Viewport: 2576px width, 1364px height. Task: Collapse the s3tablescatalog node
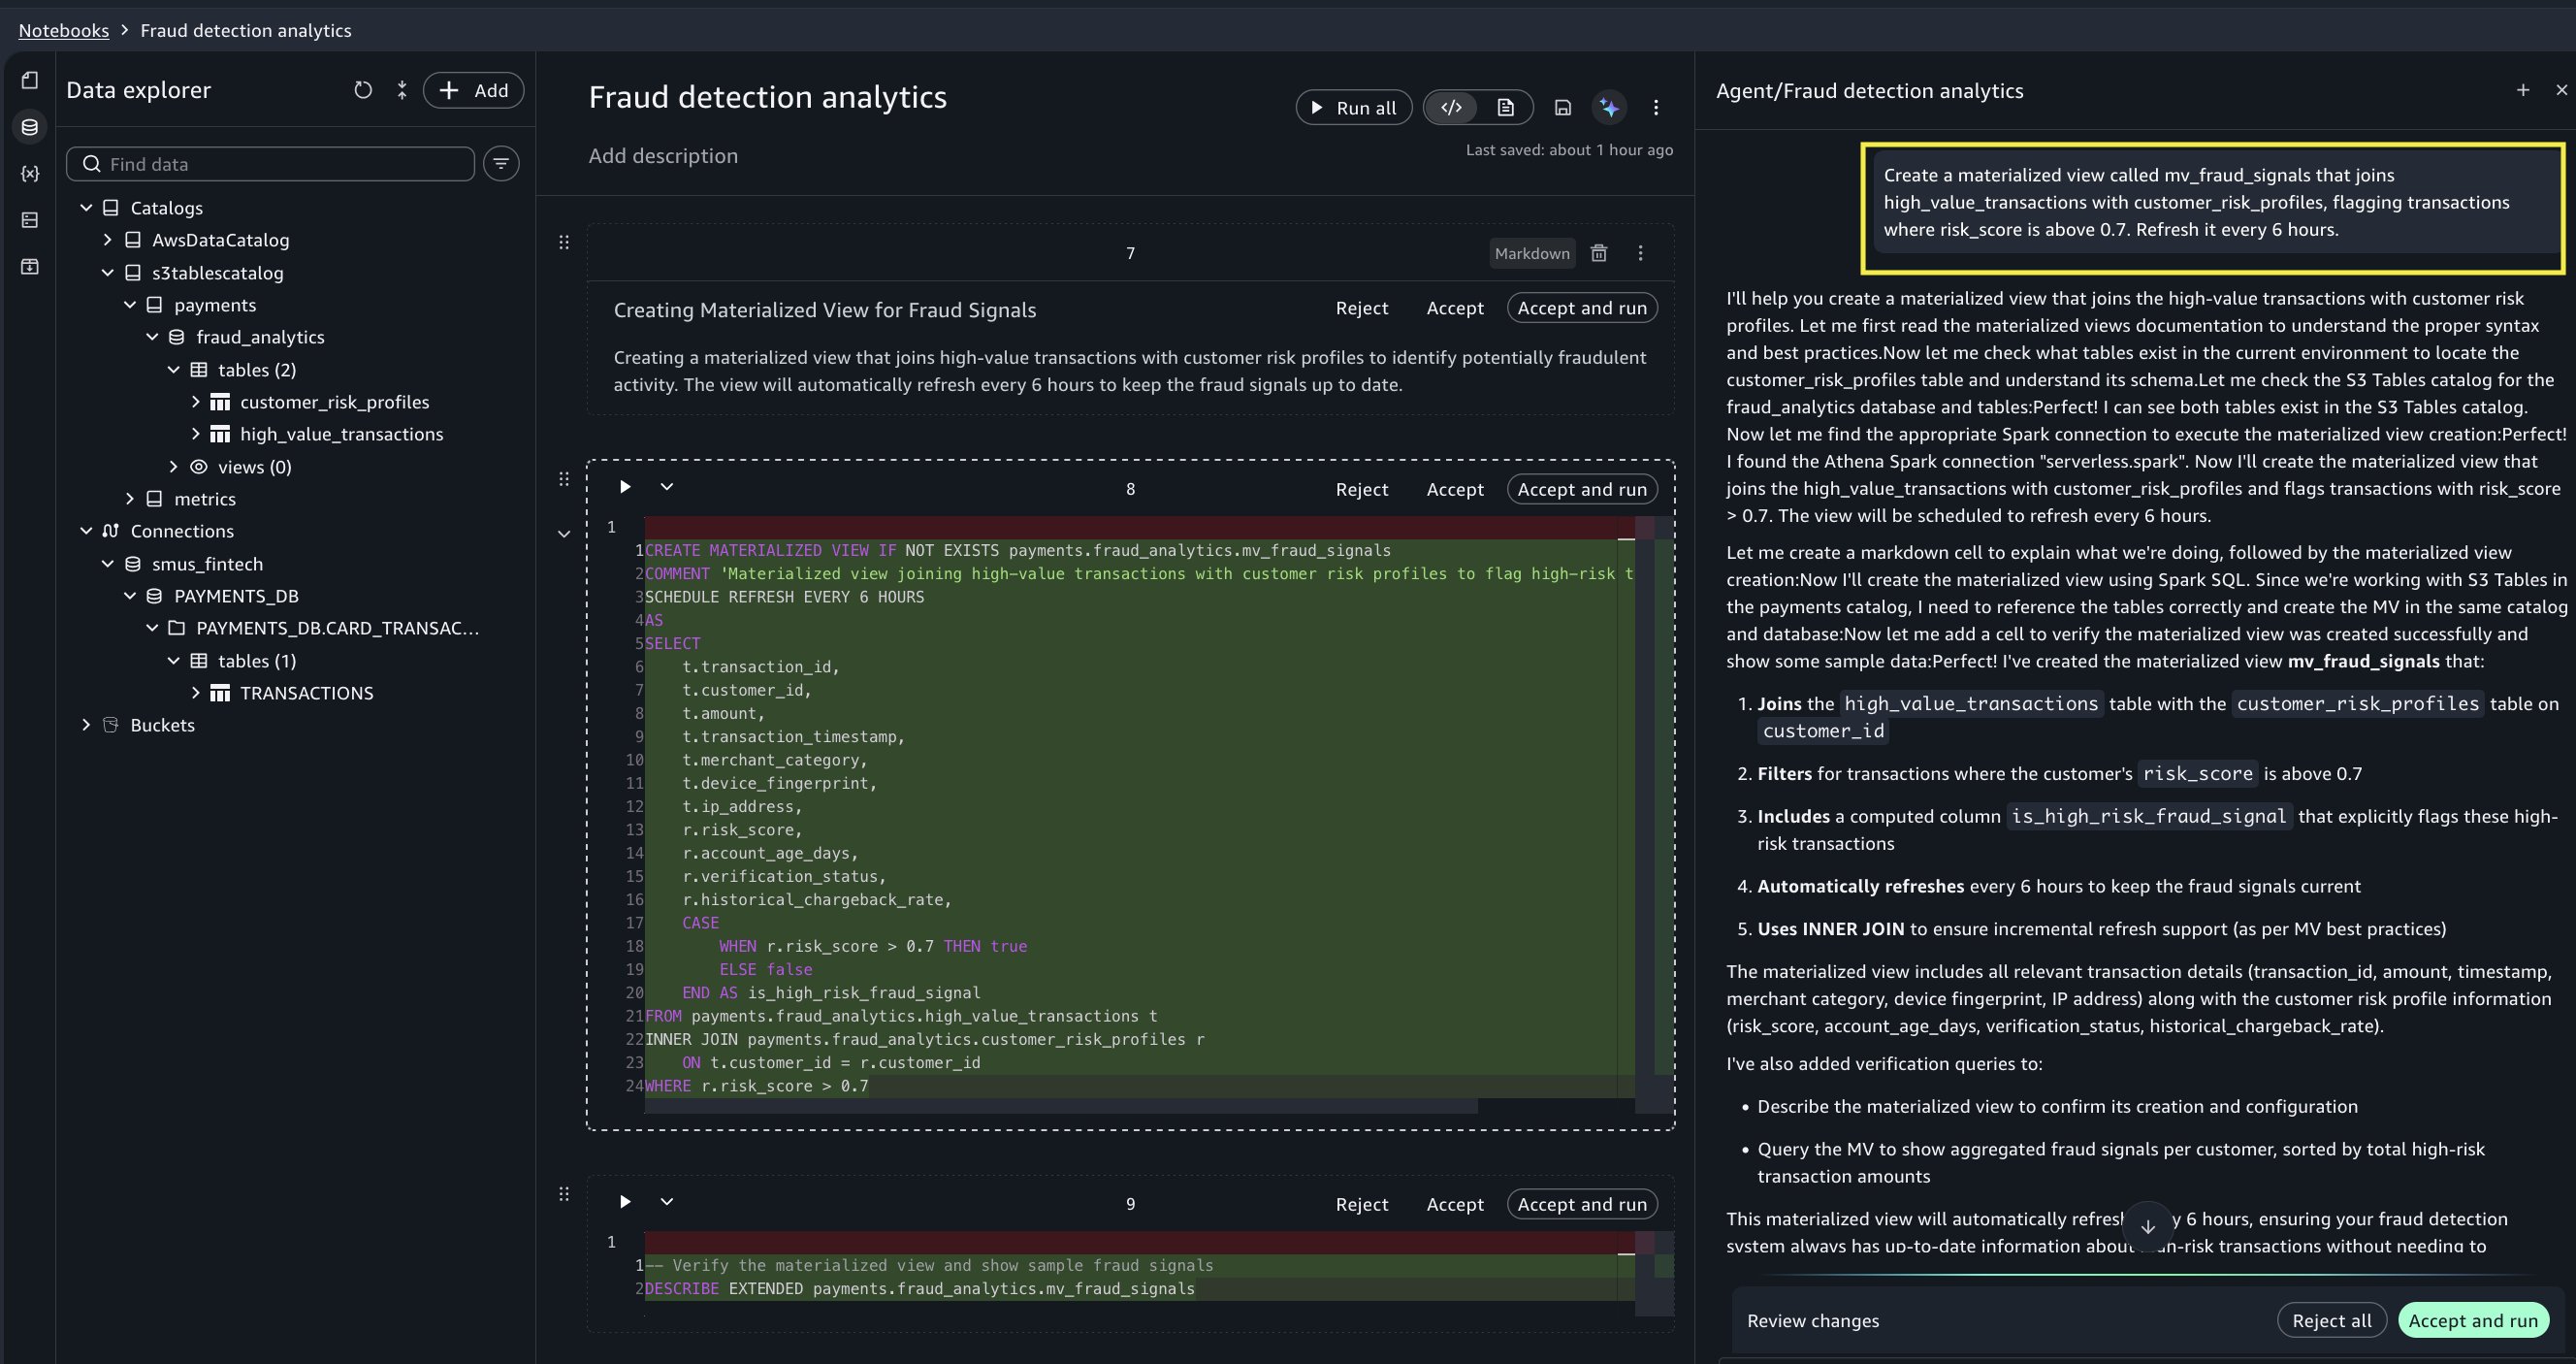click(108, 273)
